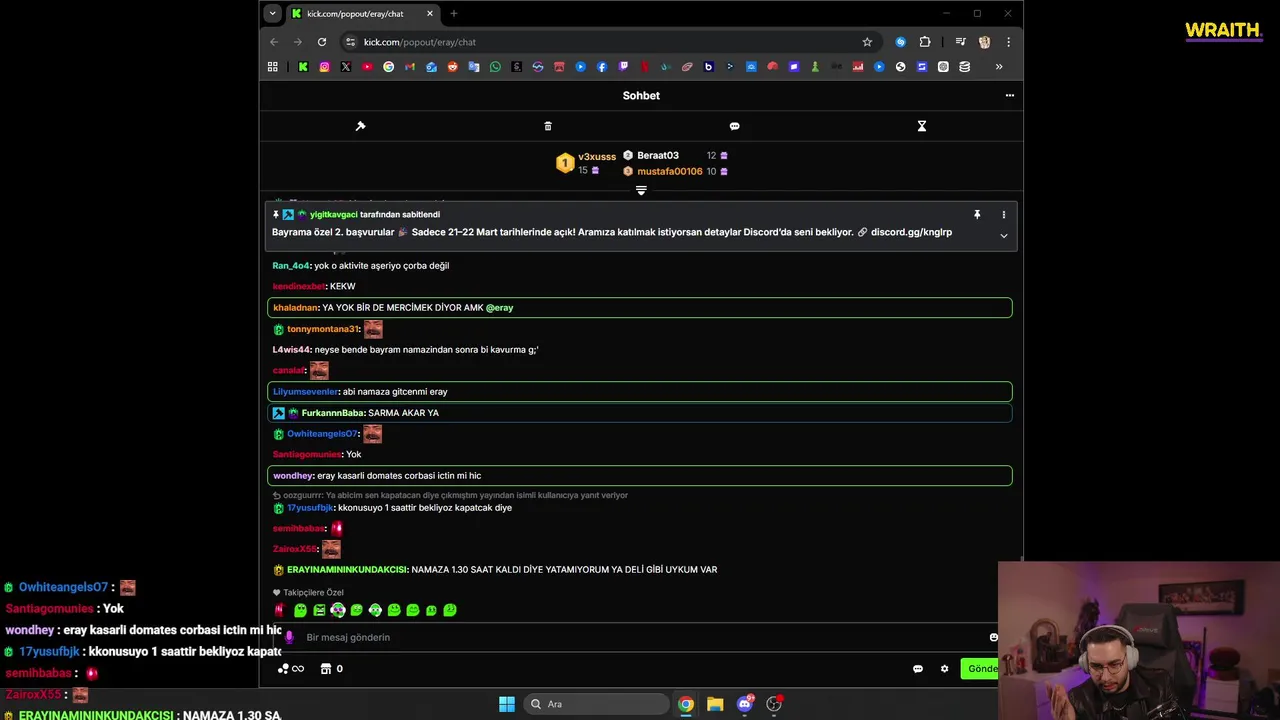Open the tab search dropdown in Chrome

click(x=272, y=14)
